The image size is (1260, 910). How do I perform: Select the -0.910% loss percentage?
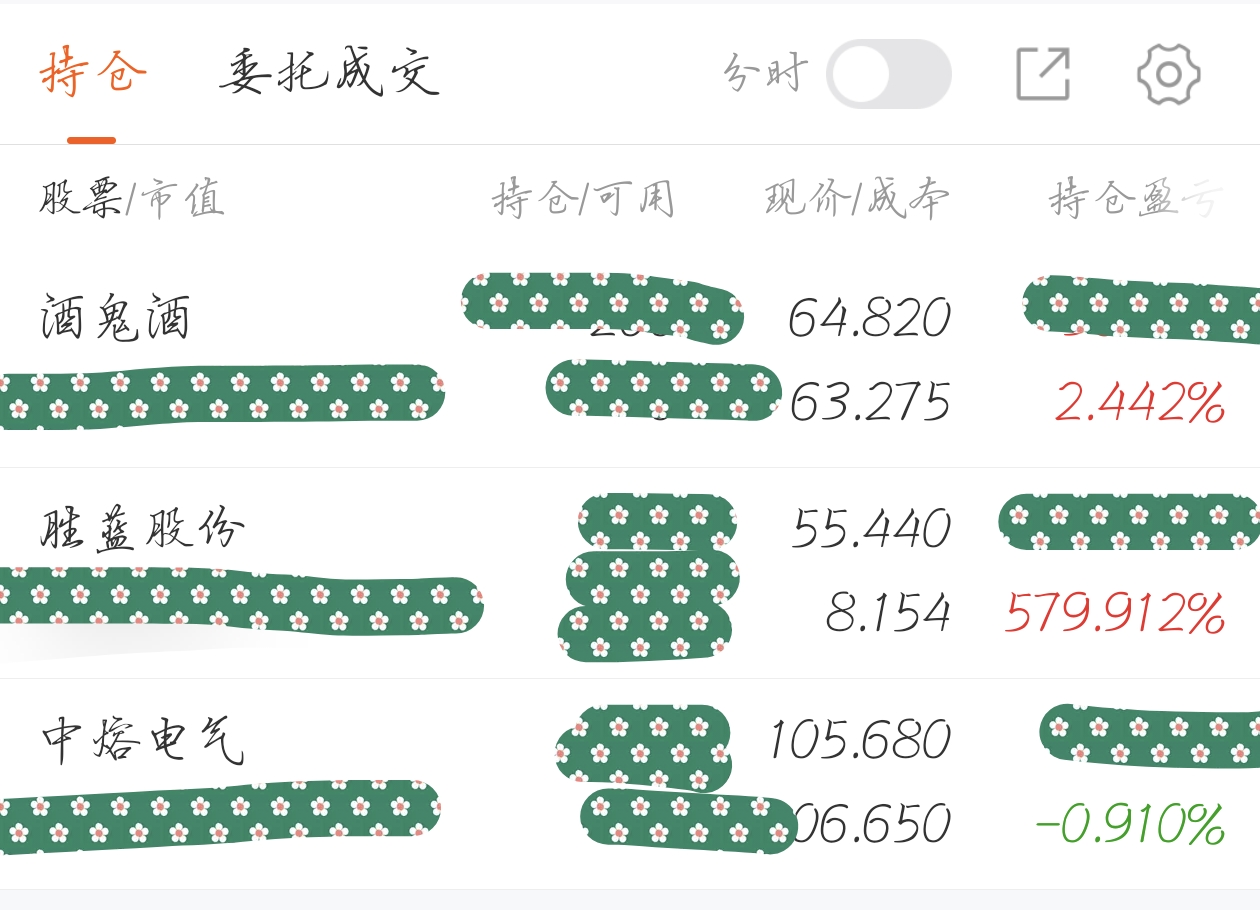pos(1130,824)
